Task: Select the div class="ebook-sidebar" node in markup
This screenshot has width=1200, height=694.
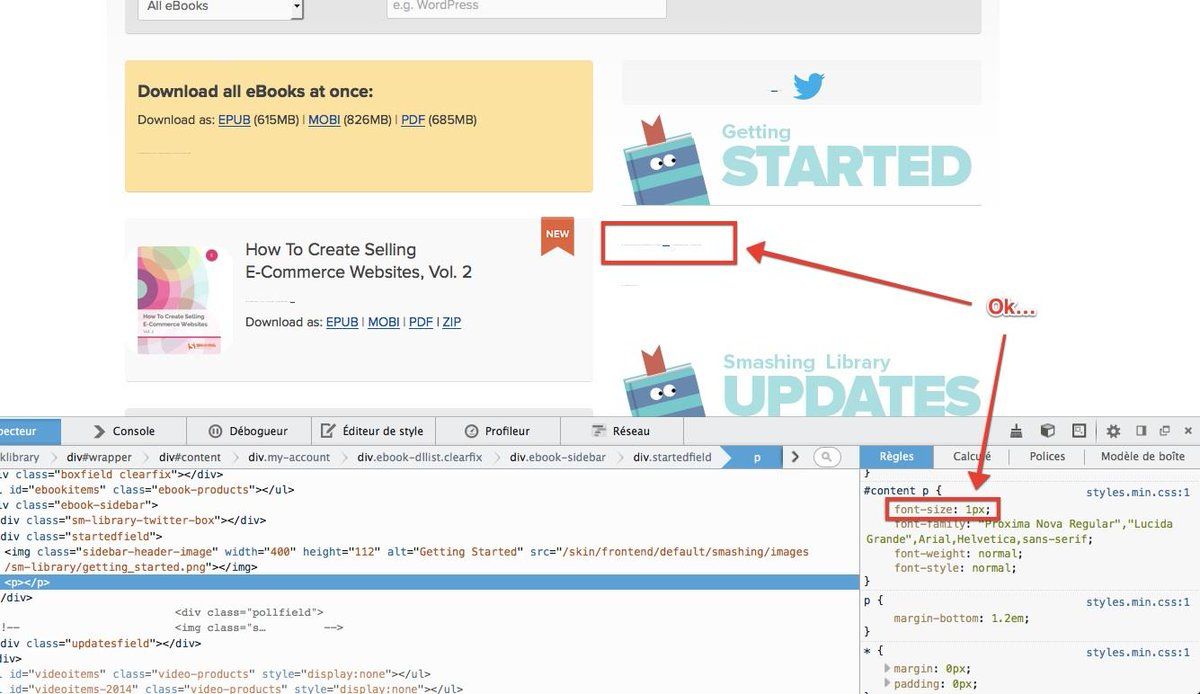Action: [80, 505]
